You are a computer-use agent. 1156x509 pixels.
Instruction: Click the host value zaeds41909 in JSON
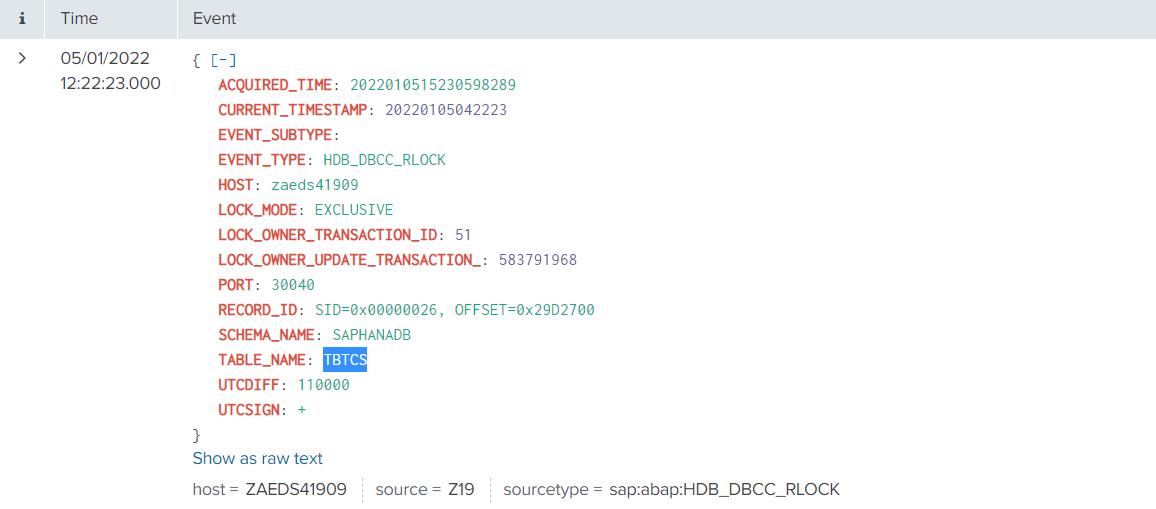pos(314,185)
